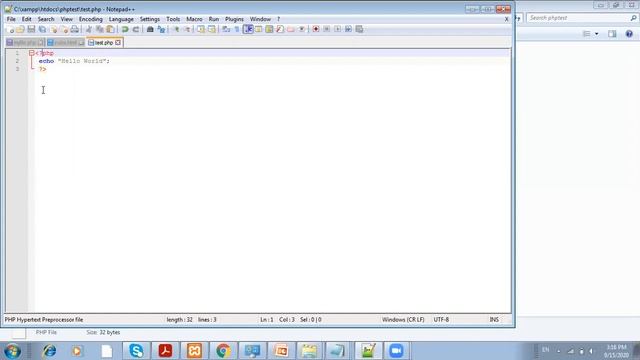Click the Zoom Out toolbar icon
640x360 pixels.
(187, 29)
